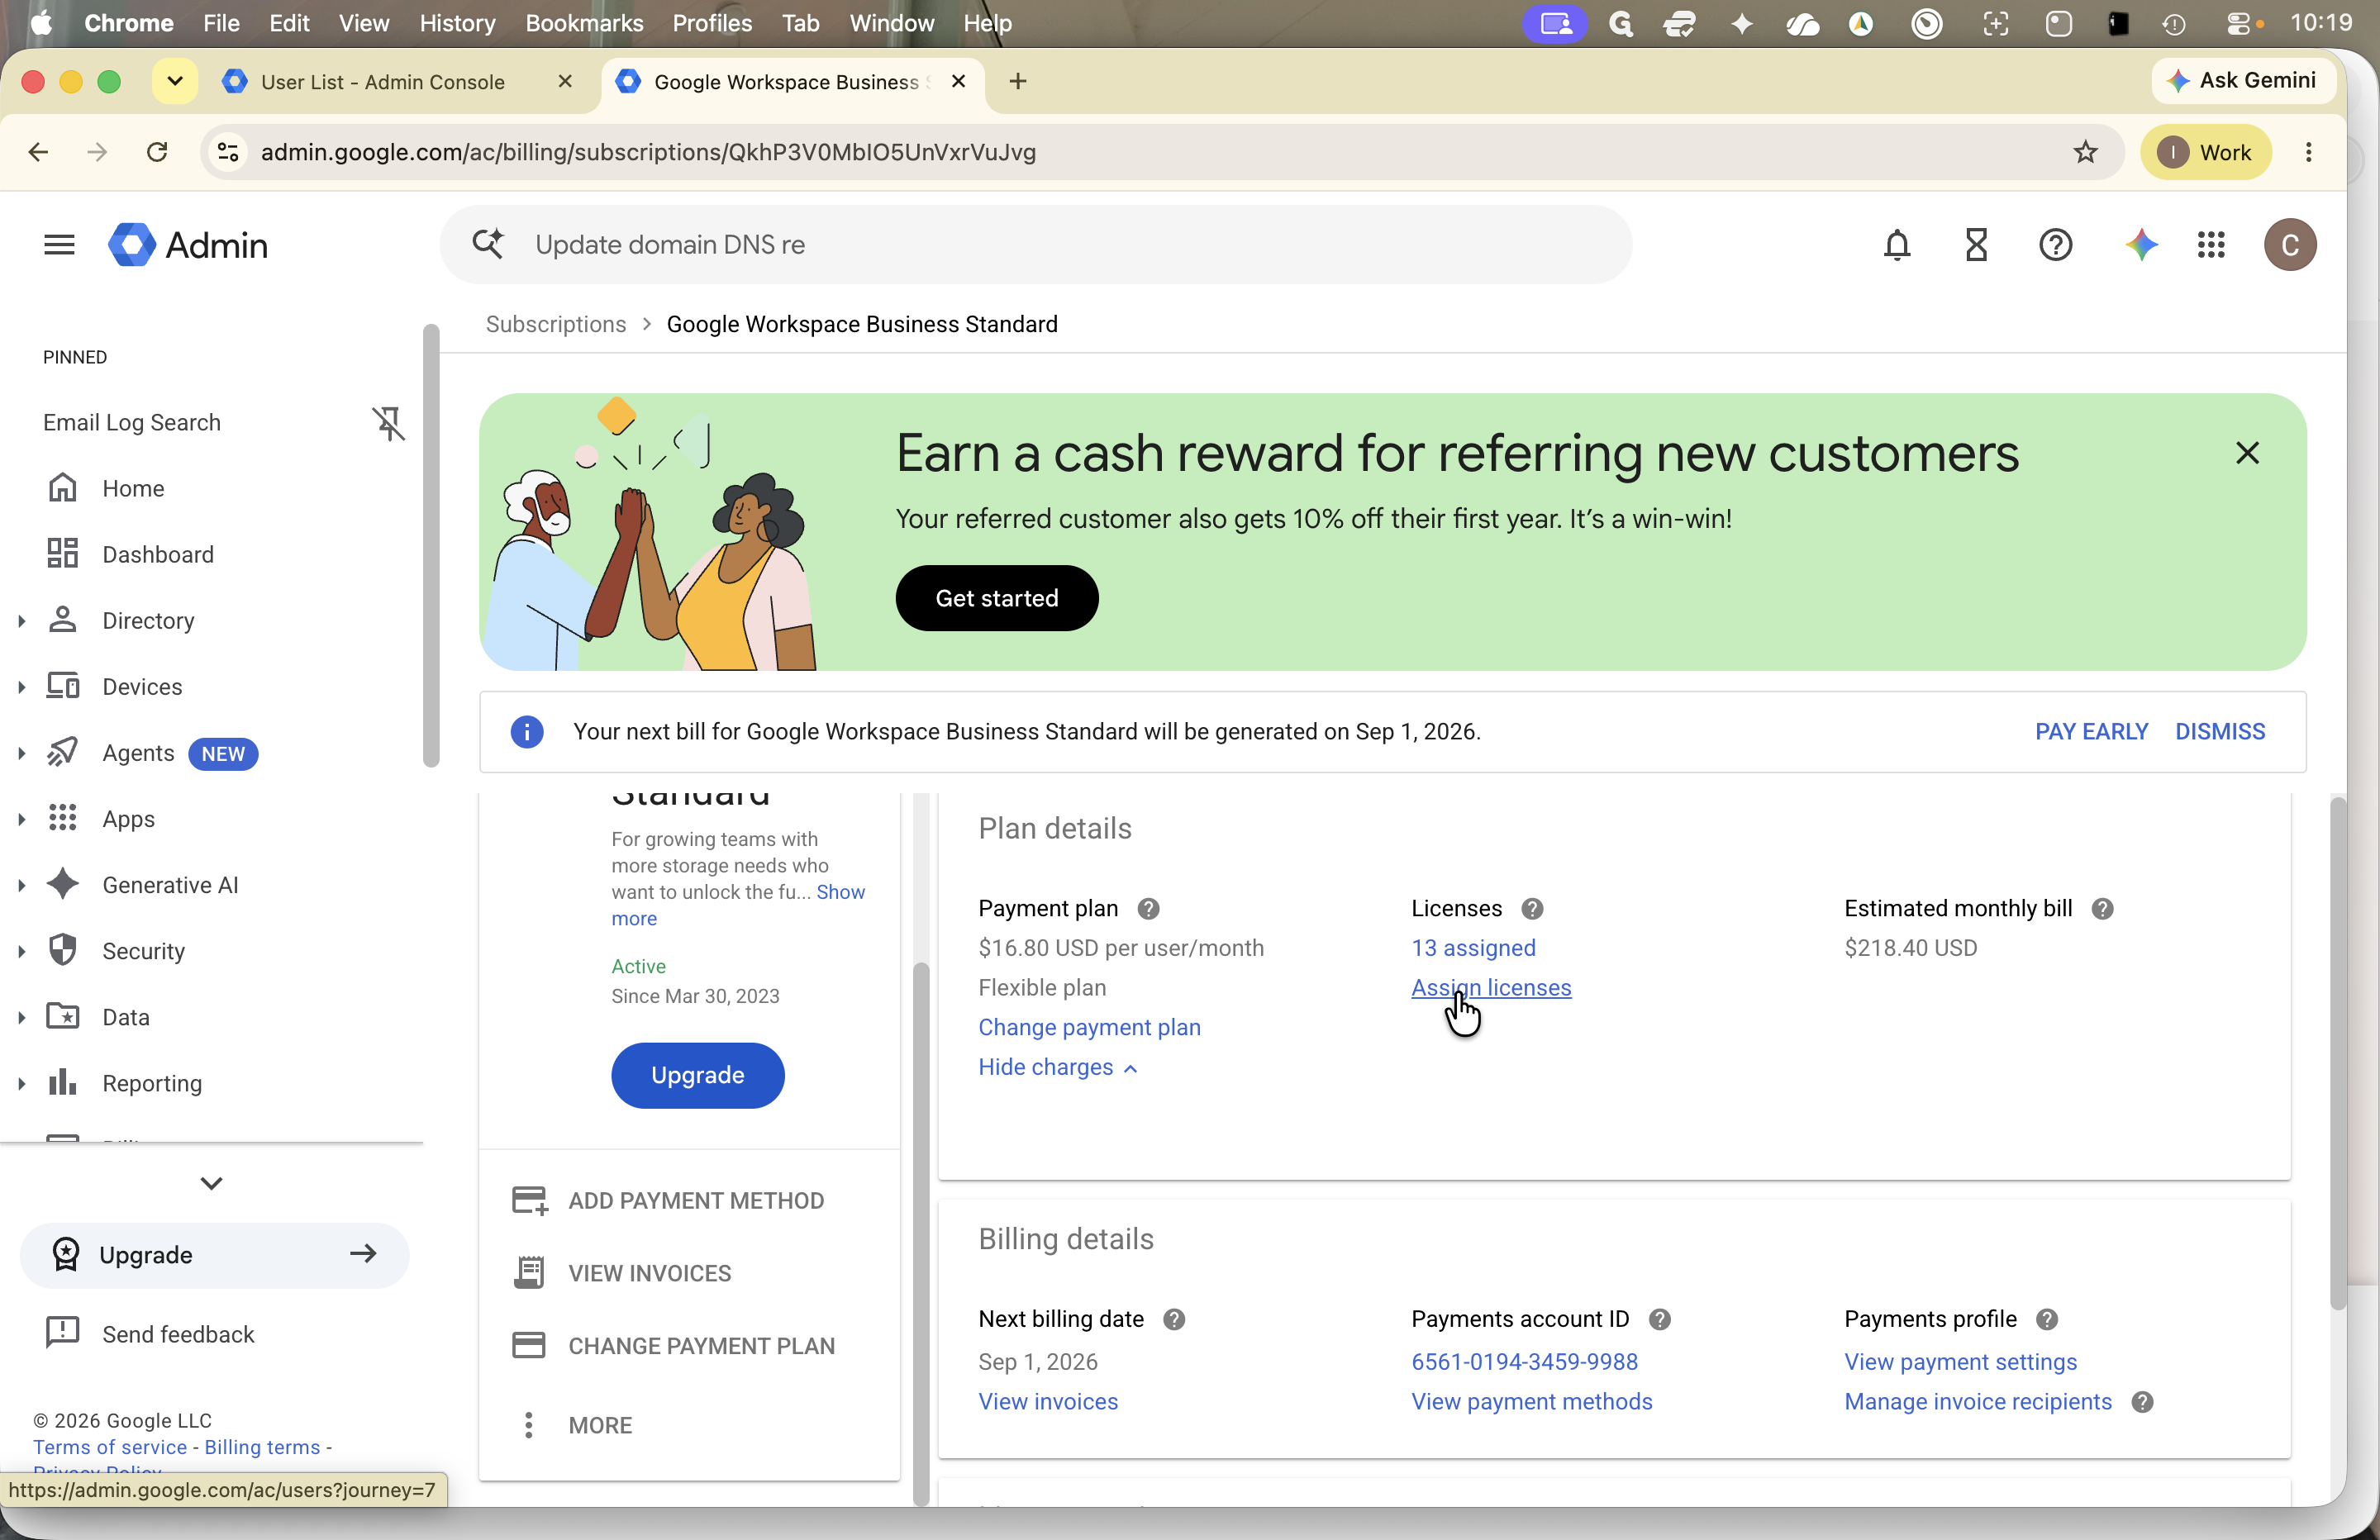Show more sidebar items with the chevron

coord(211,1183)
